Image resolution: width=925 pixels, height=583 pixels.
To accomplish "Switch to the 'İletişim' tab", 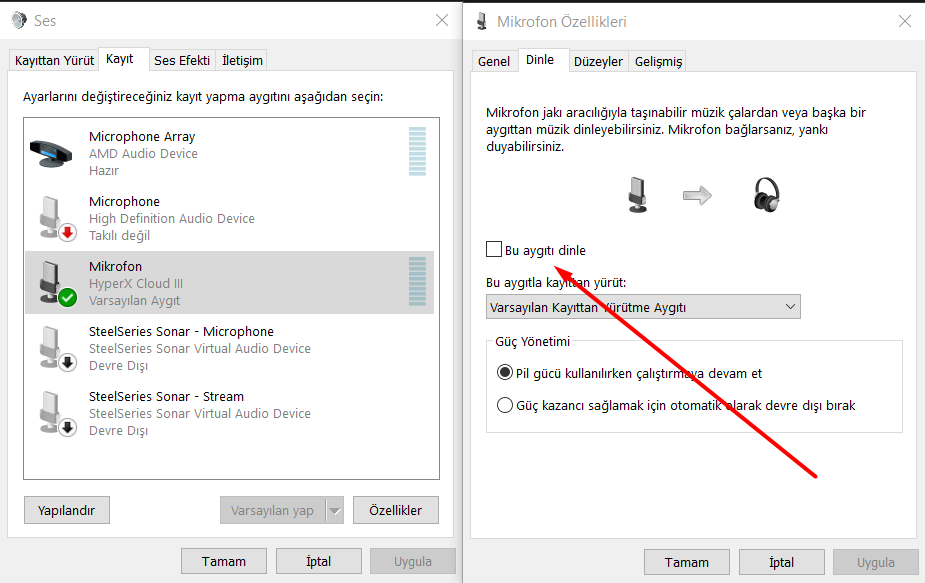I will 242,61.
